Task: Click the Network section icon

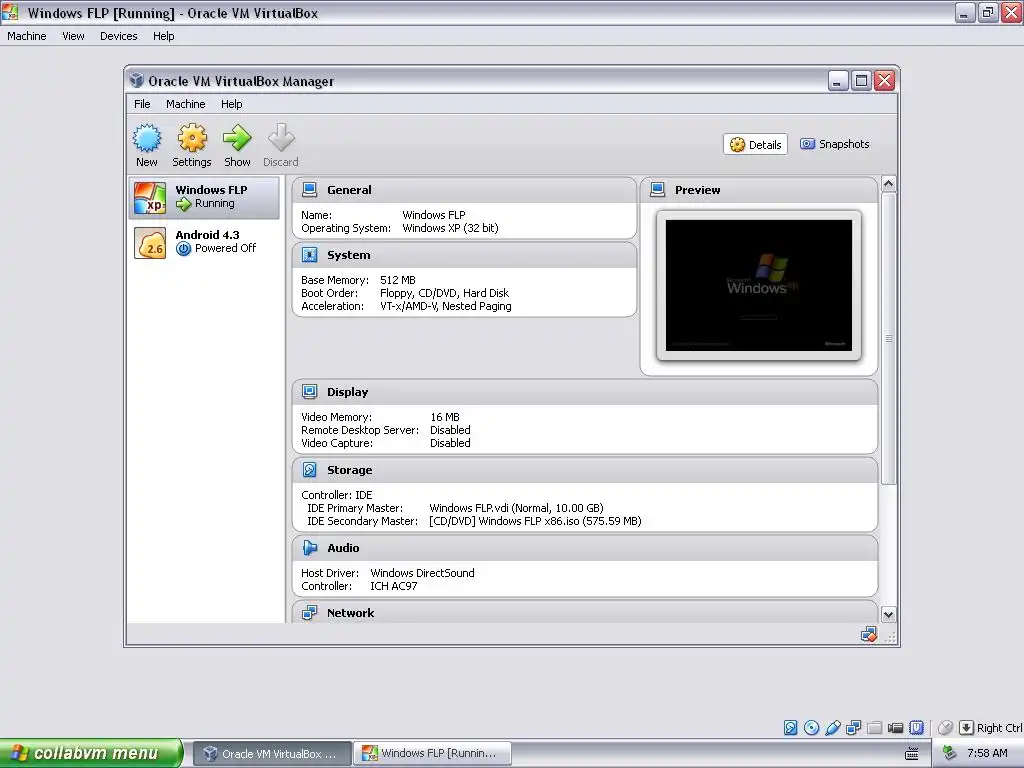Action: (310, 613)
